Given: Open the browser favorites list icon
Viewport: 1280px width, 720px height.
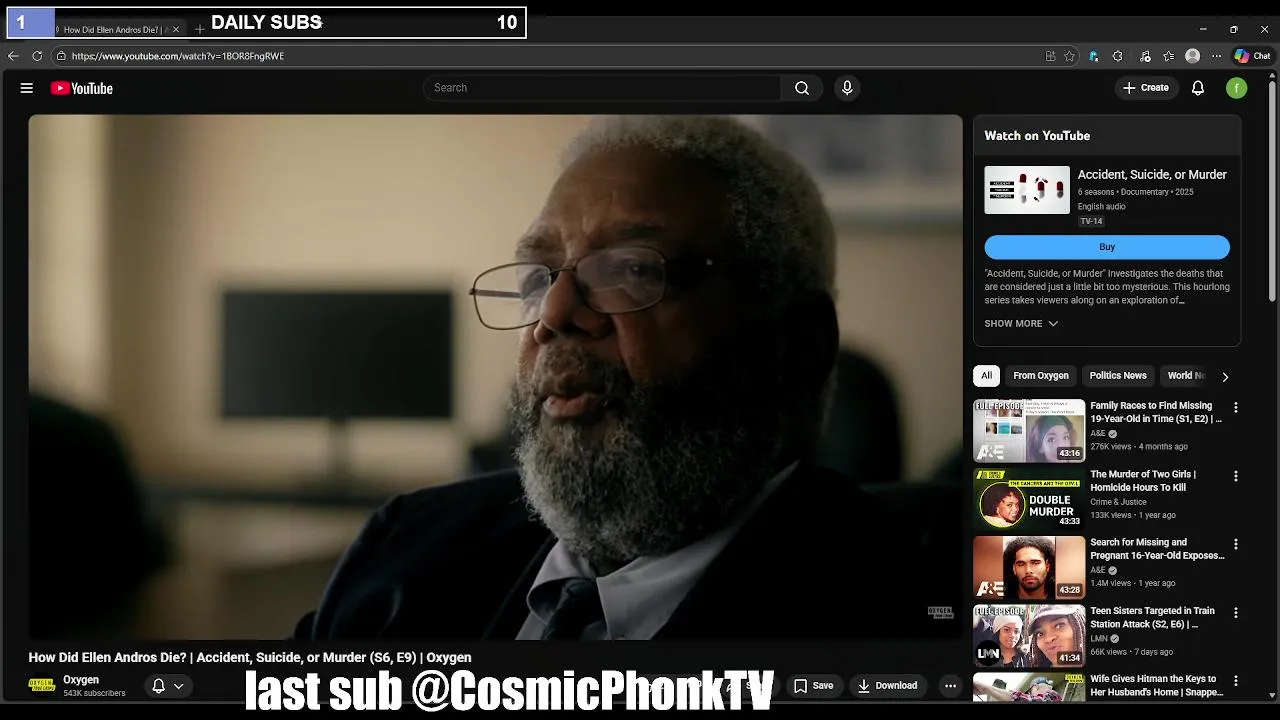Looking at the screenshot, I should (x=1168, y=56).
